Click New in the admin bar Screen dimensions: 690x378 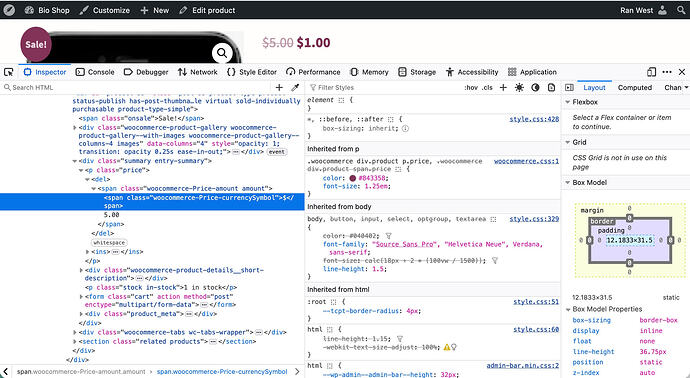point(154,10)
